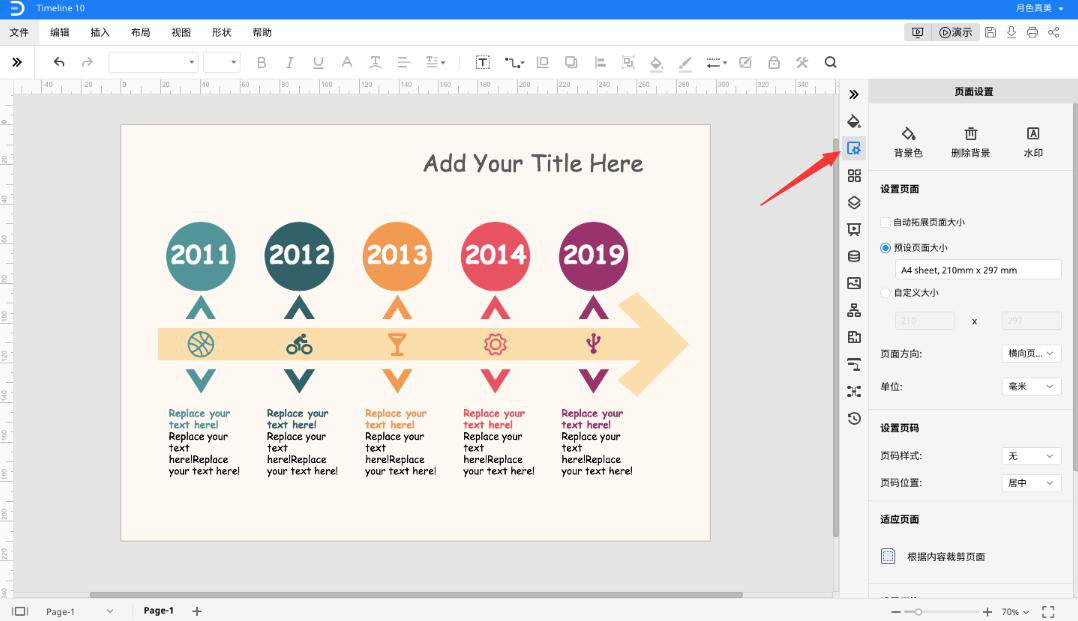The image size is (1078, 621).
Task: Open the Symbols grid panel icon
Action: (x=854, y=175)
